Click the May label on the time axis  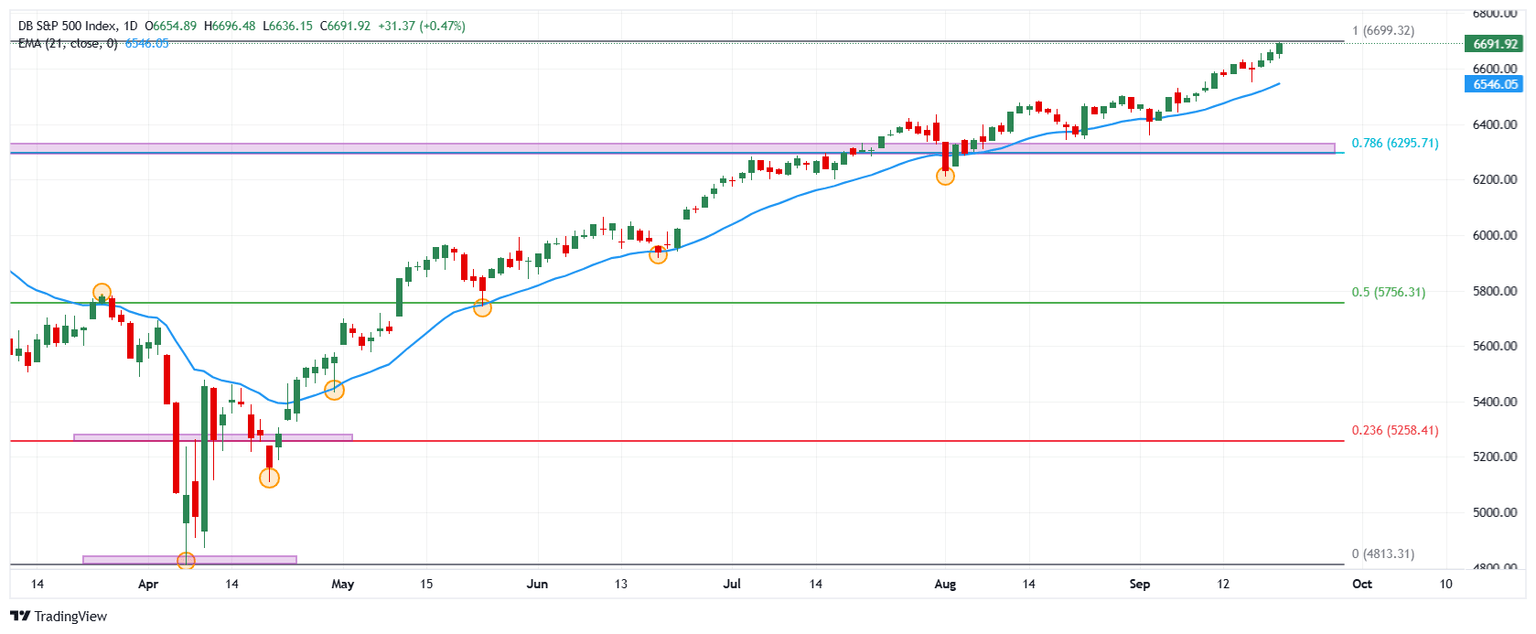(x=343, y=583)
